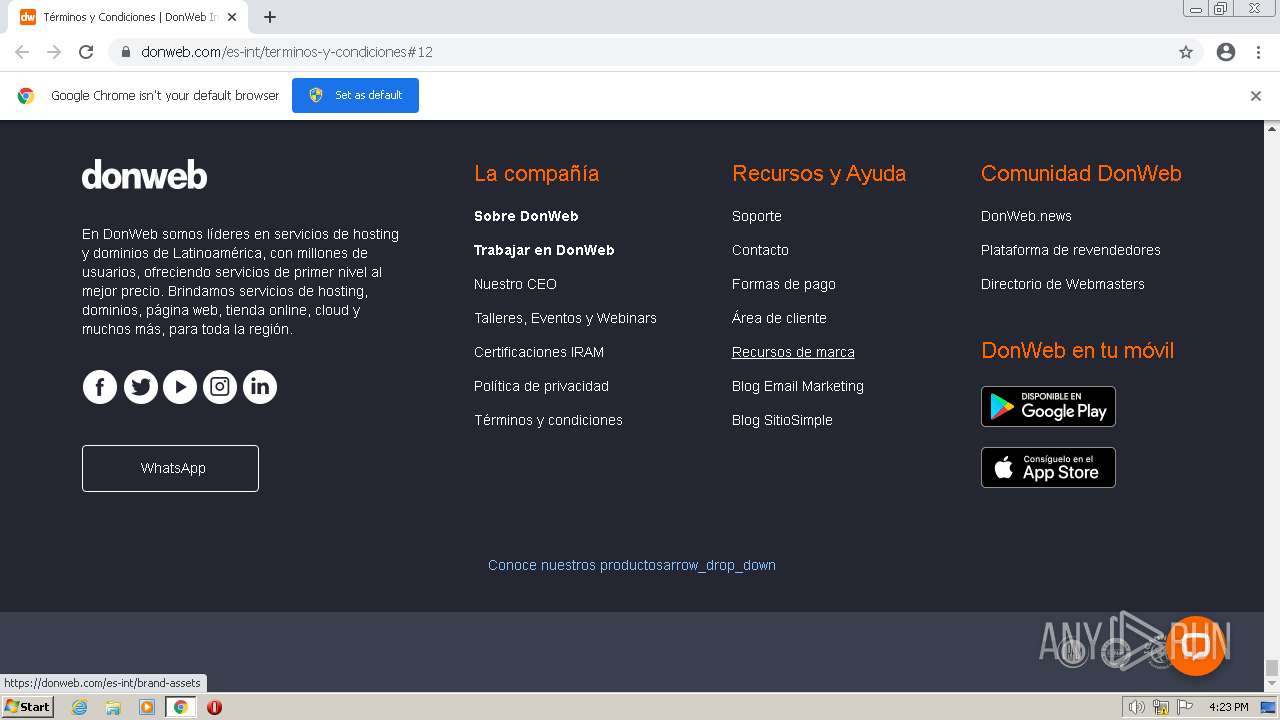Screen dimensions: 1280x720
Task: View site security lock information
Action: coord(126,52)
